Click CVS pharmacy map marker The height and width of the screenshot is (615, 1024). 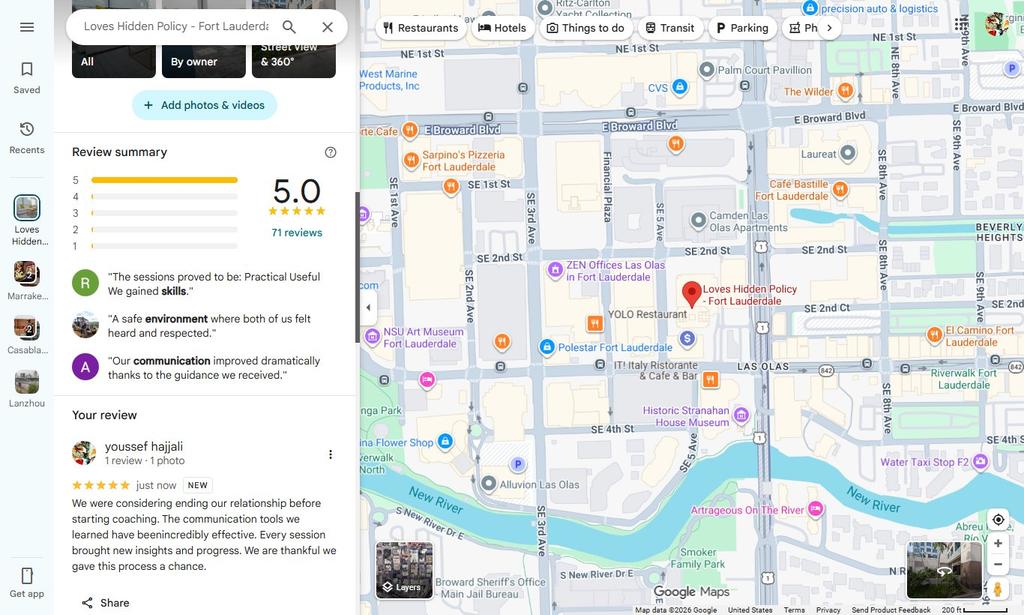pyautogui.click(x=680, y=86)
